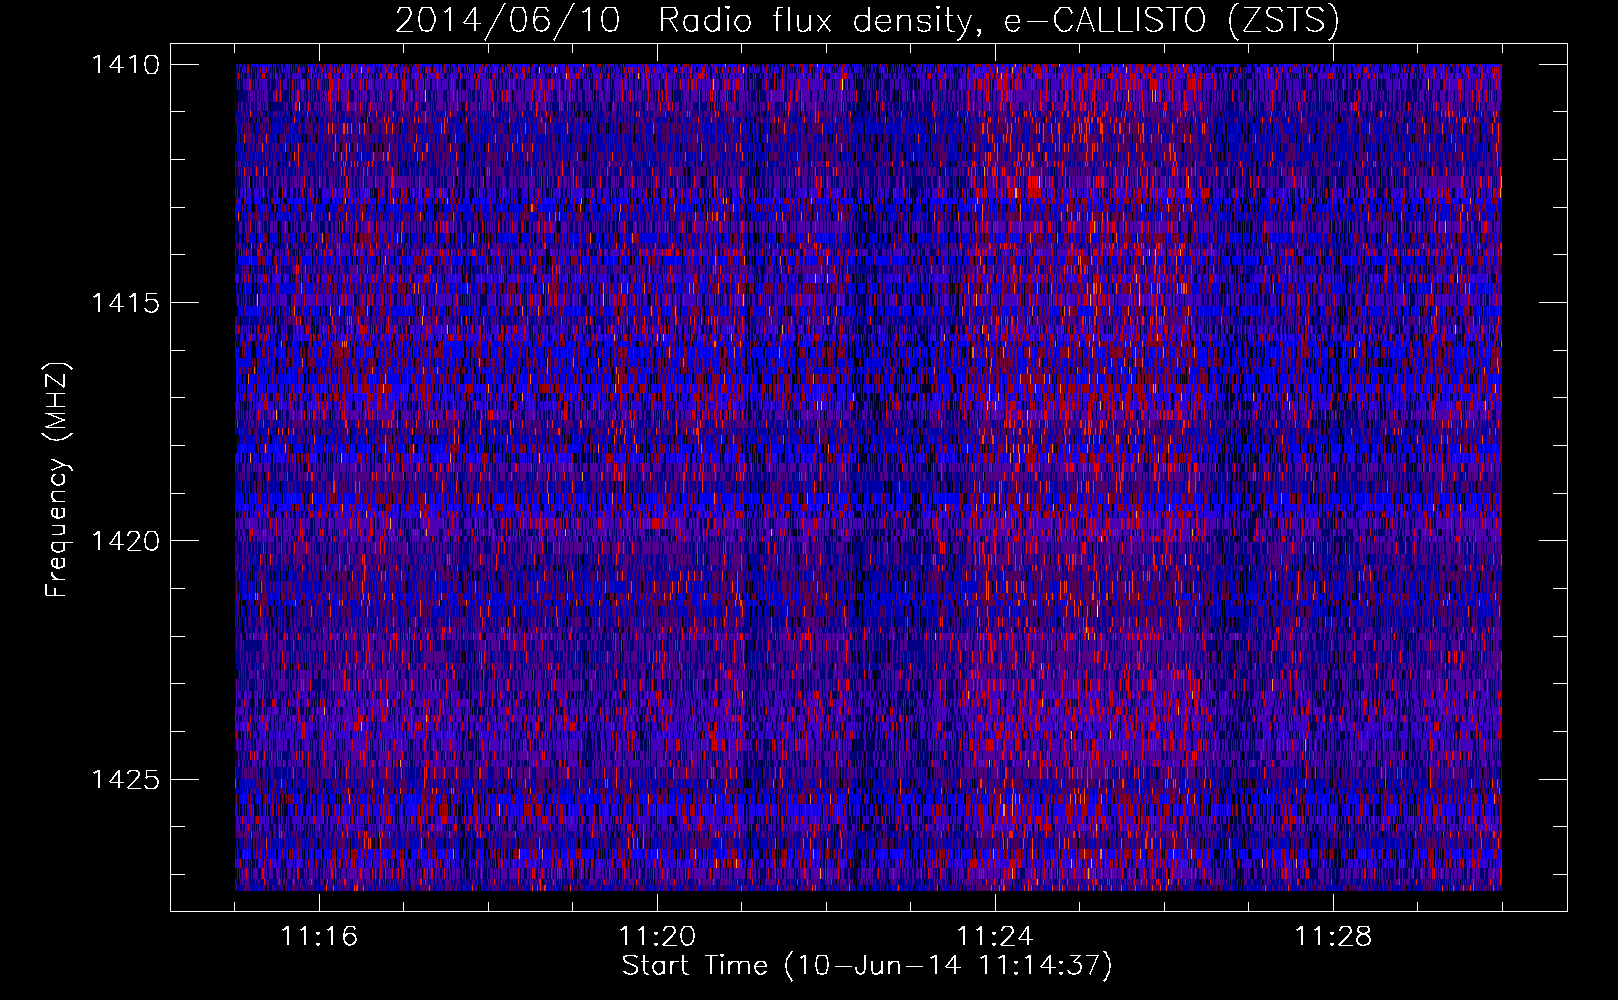The height and width of the screenshot is (1000, 1618).
Task: Click the 1420 frequency tick label
Action: click(x=125, y=541)
